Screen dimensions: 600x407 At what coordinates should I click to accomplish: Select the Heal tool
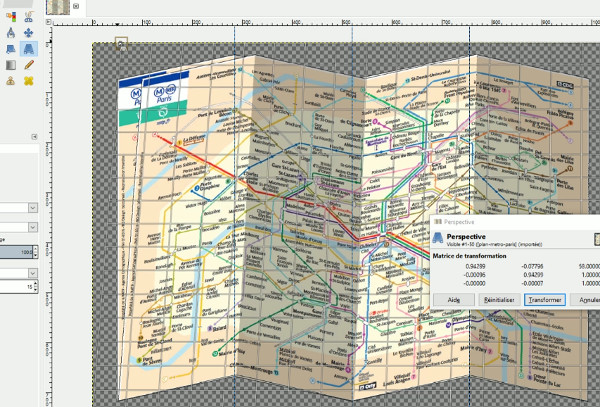point(29,81)
